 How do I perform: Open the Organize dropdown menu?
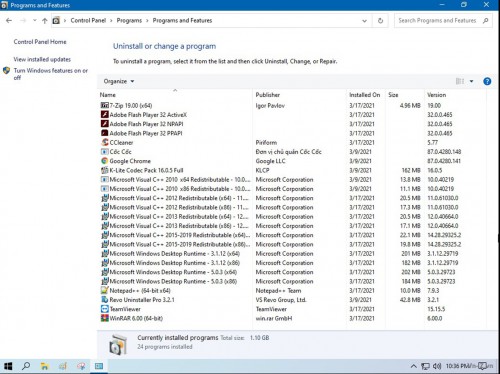pos(119,81)
